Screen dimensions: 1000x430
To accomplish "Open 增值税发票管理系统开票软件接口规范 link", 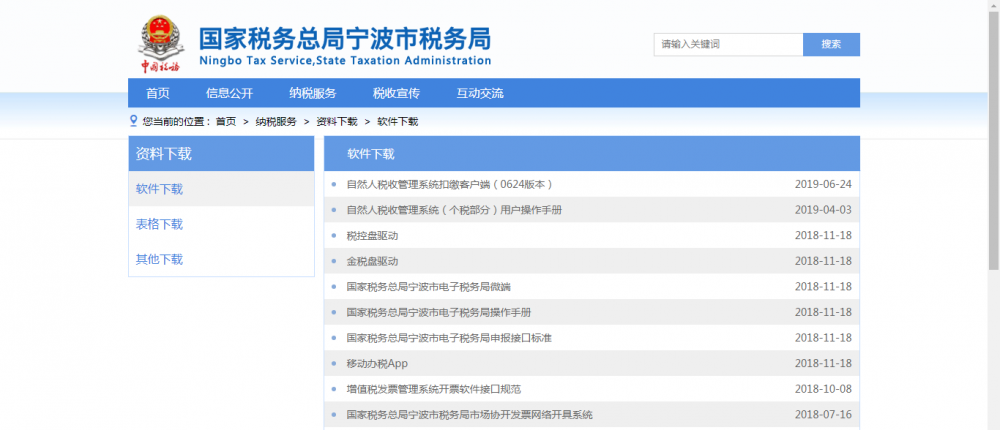I will click(x=433, y=389).
